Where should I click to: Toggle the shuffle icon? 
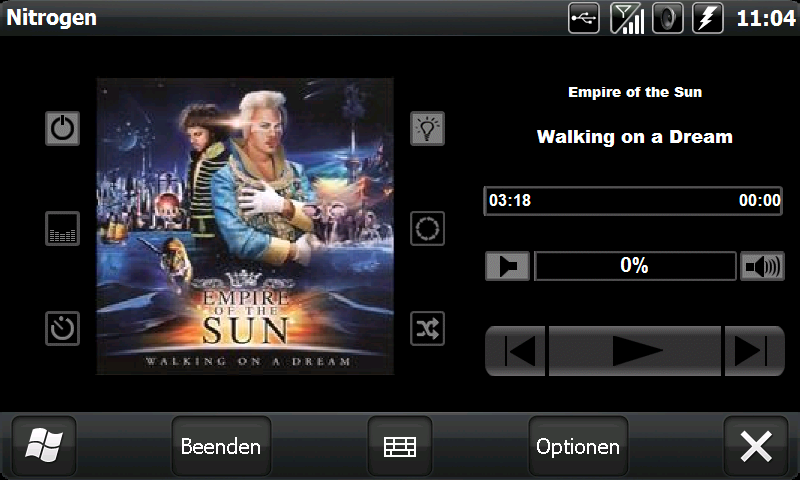428,329
